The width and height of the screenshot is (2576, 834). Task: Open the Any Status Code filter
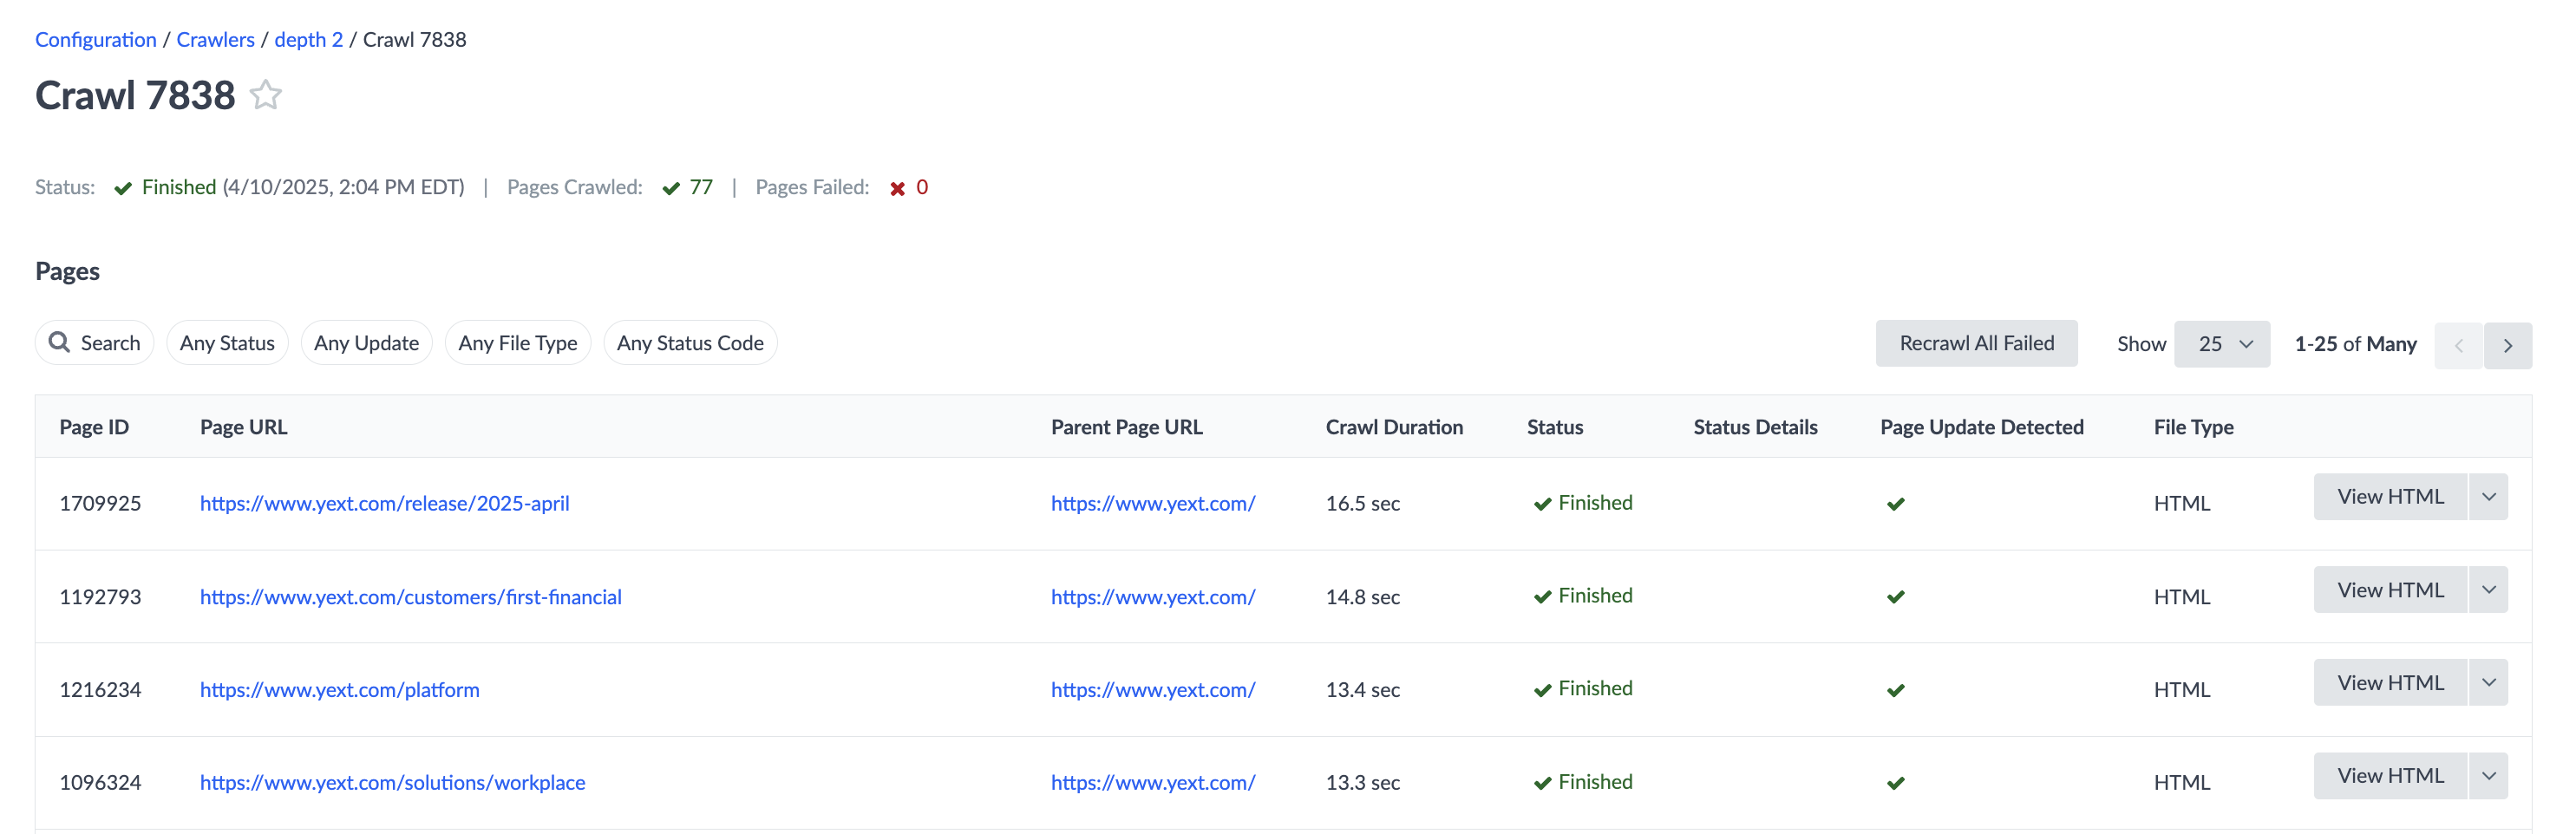[x=690, y=343]
